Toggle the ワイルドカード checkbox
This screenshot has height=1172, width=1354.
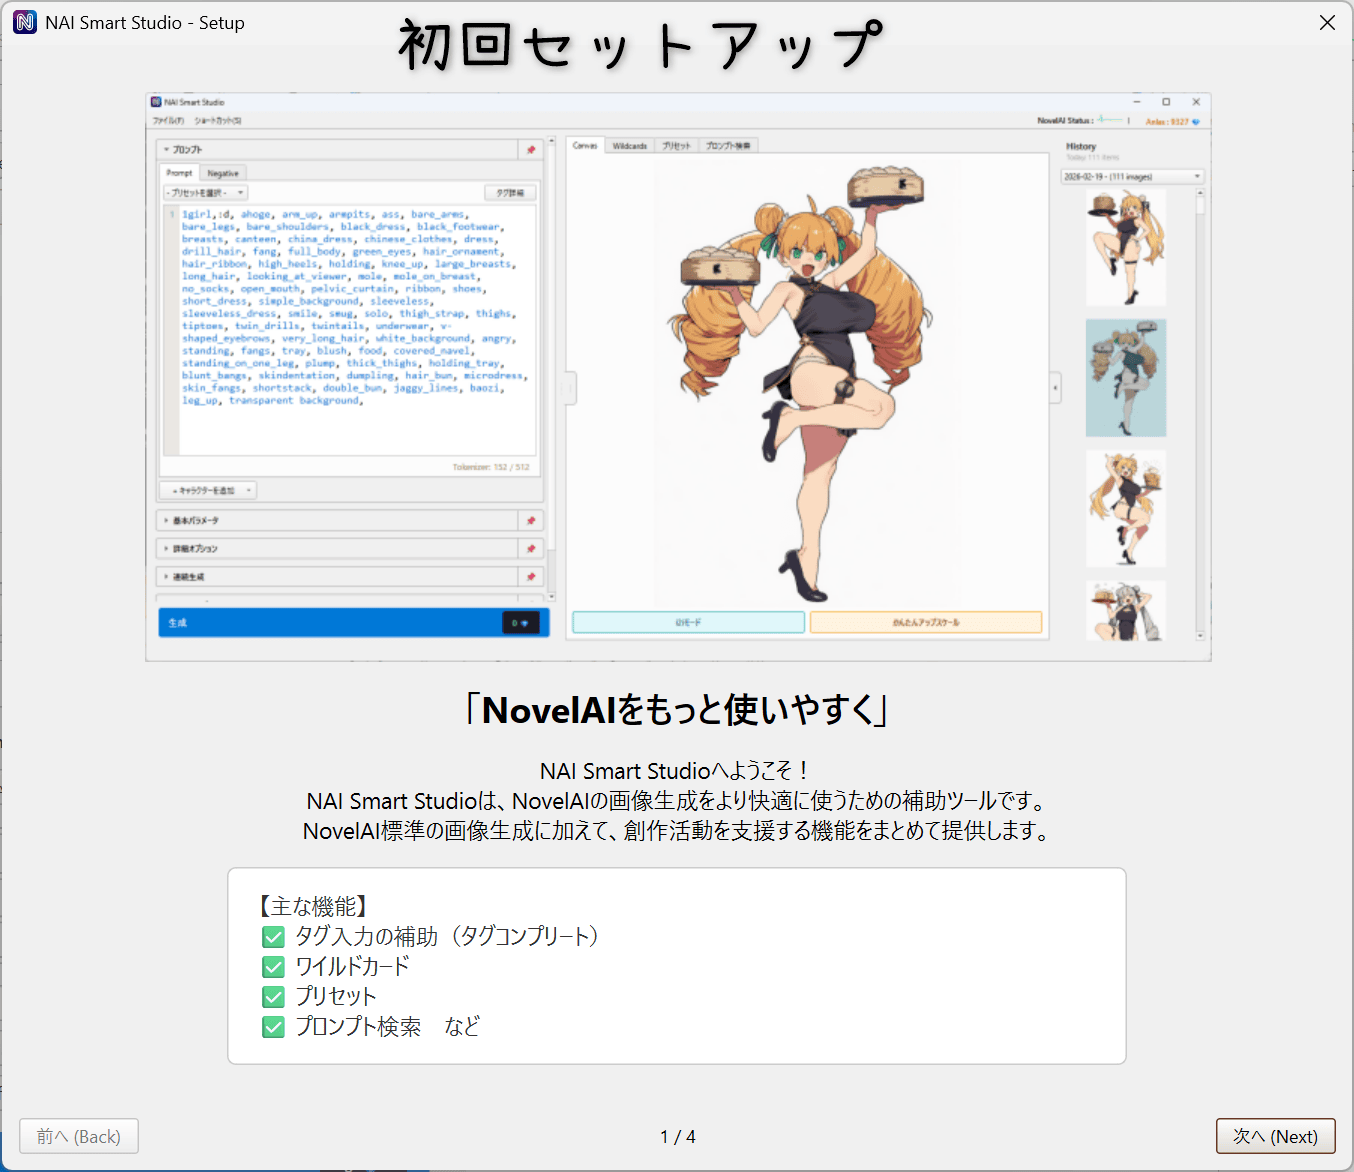coord(273,967)
